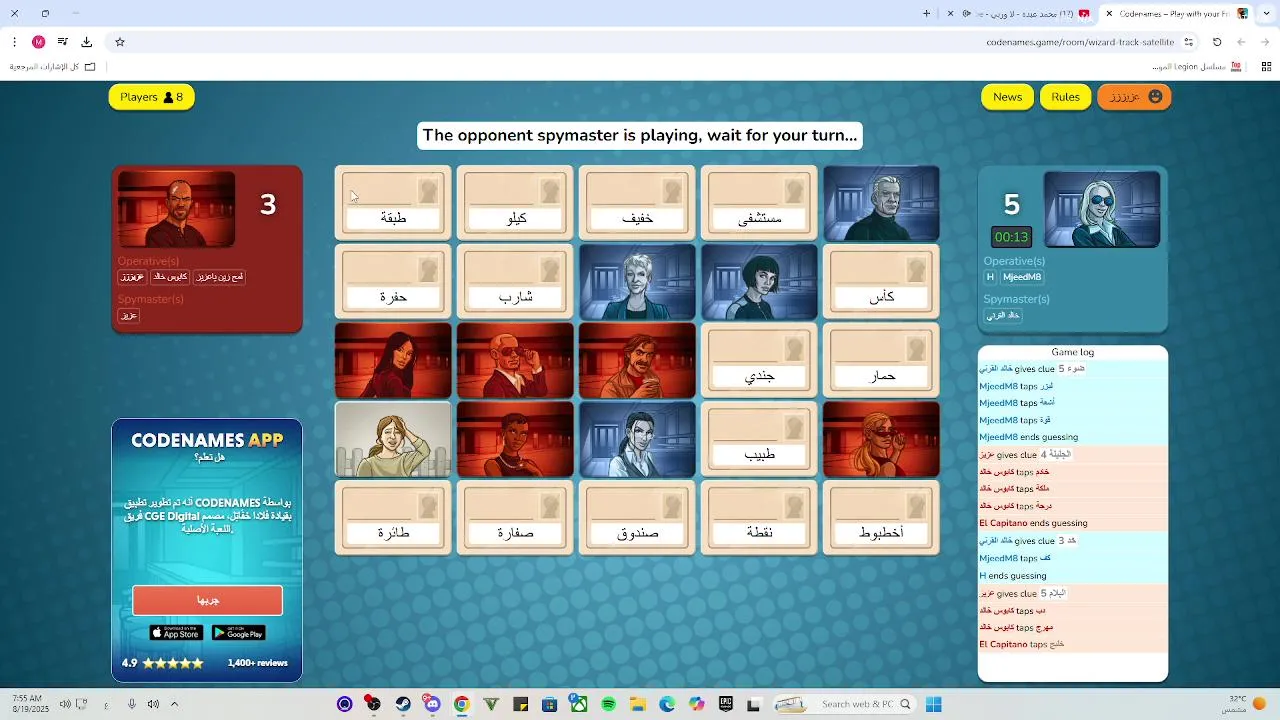Image resolution: width=1280 pixels, height=720 pixels.
Task: Open the tab search dropdown arrow
Action: 1266,13
